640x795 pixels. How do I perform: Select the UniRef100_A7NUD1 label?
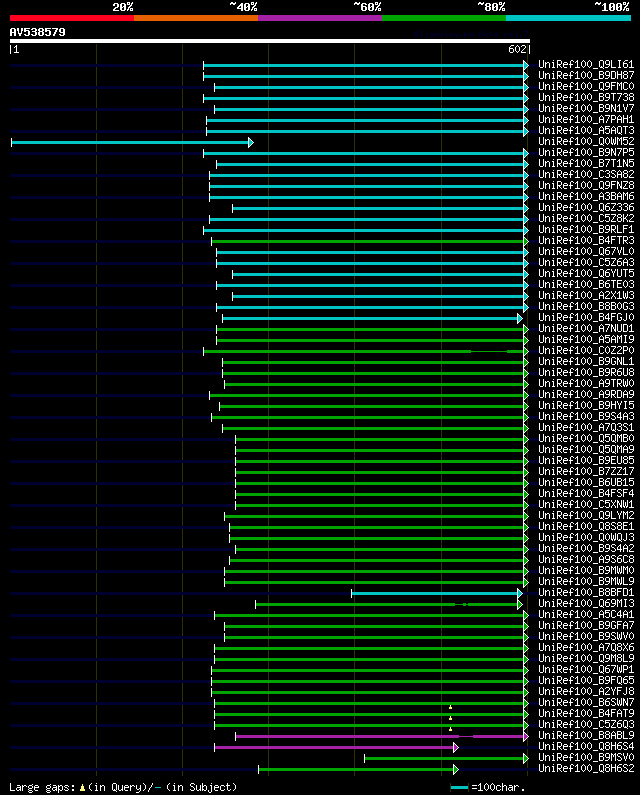tap(586, 329)
